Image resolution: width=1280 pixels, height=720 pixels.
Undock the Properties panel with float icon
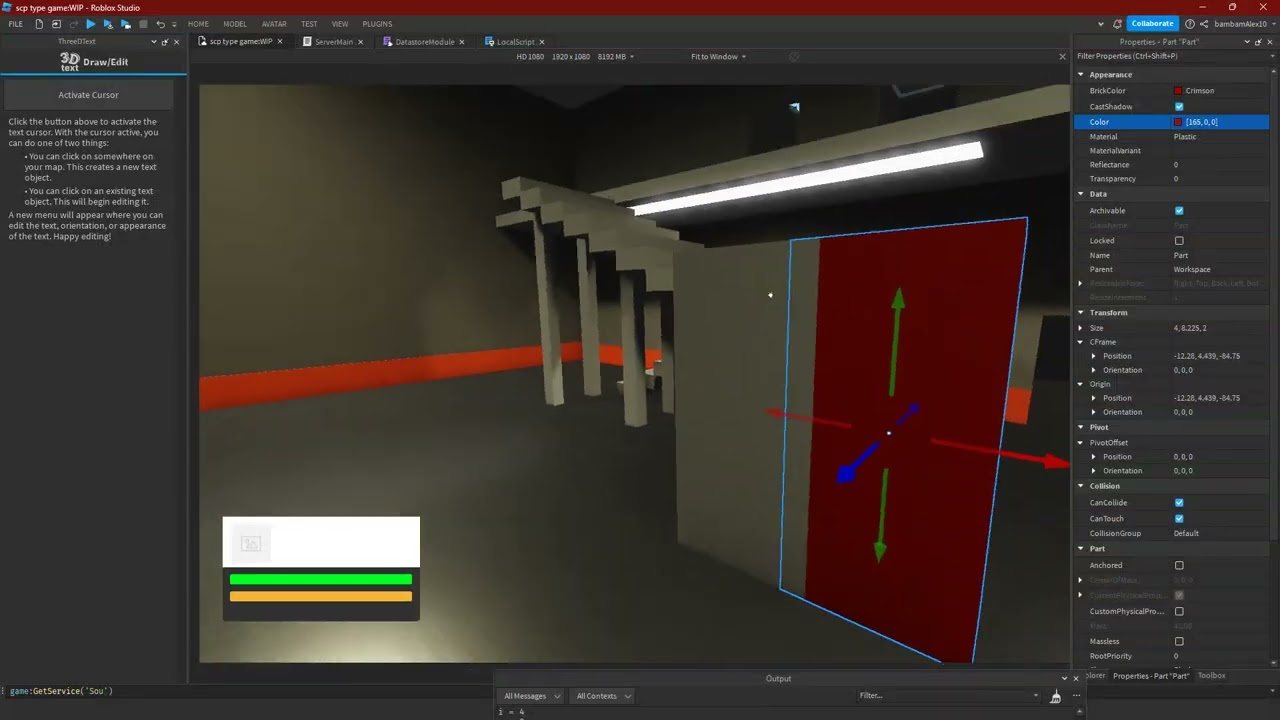coord(1258,42)
